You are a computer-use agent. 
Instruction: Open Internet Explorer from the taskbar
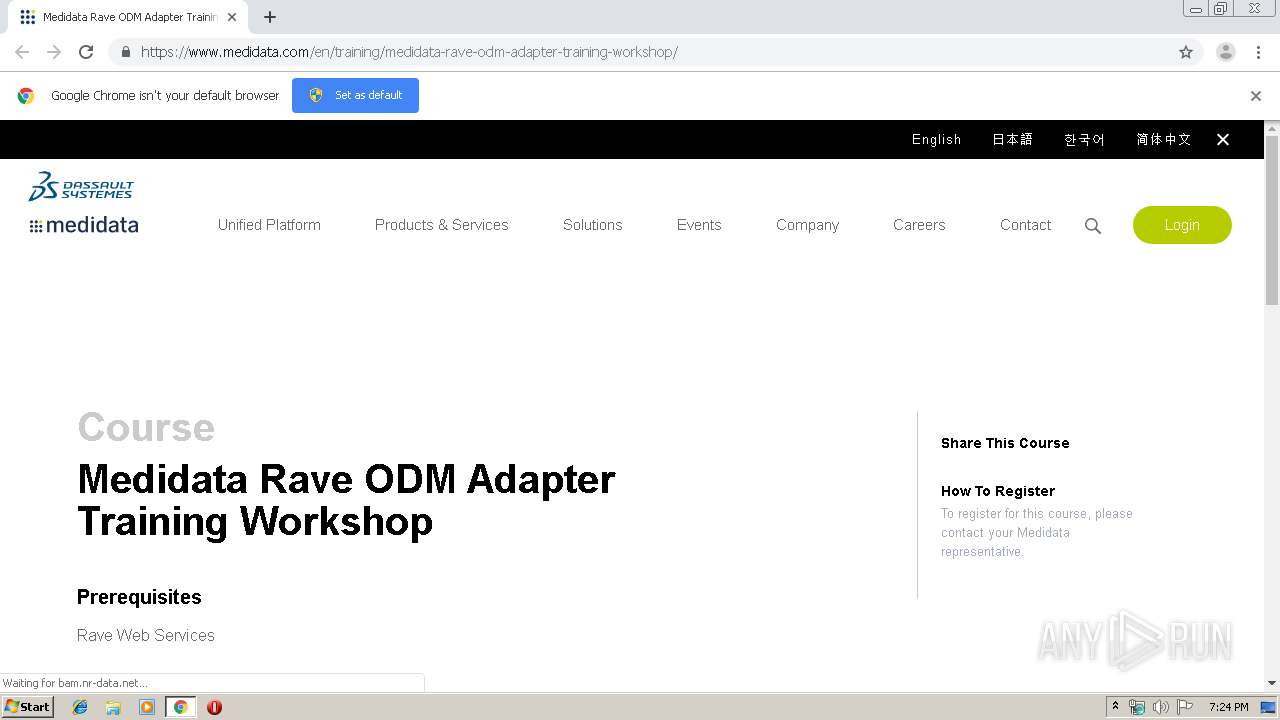(80, 707)
